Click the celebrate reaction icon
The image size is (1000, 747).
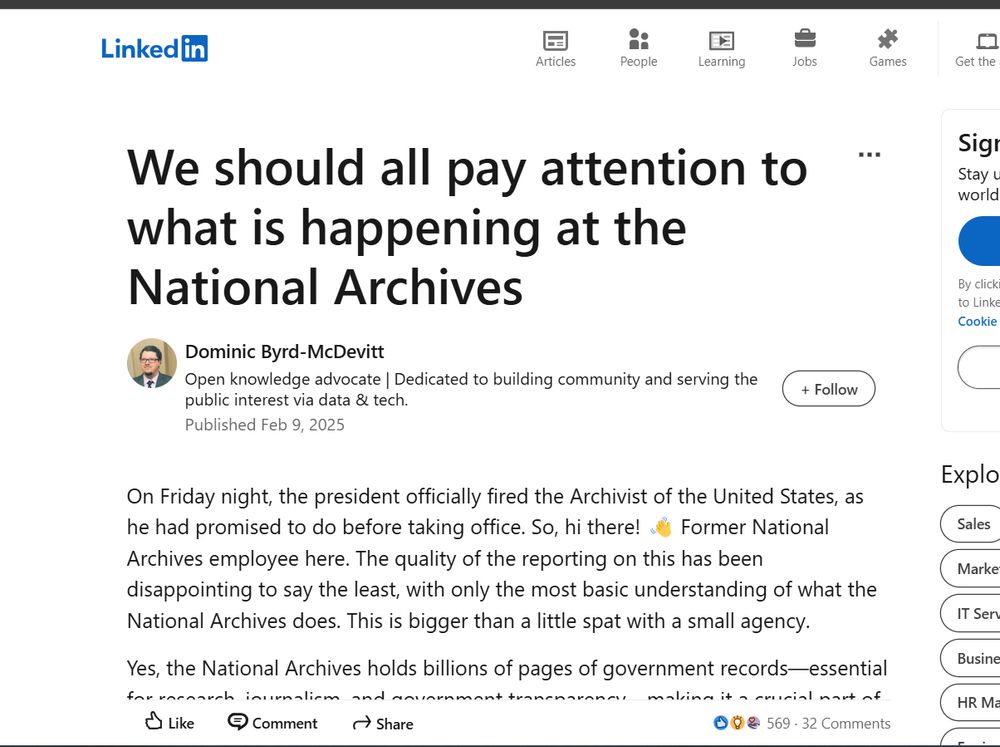(753, 723)
